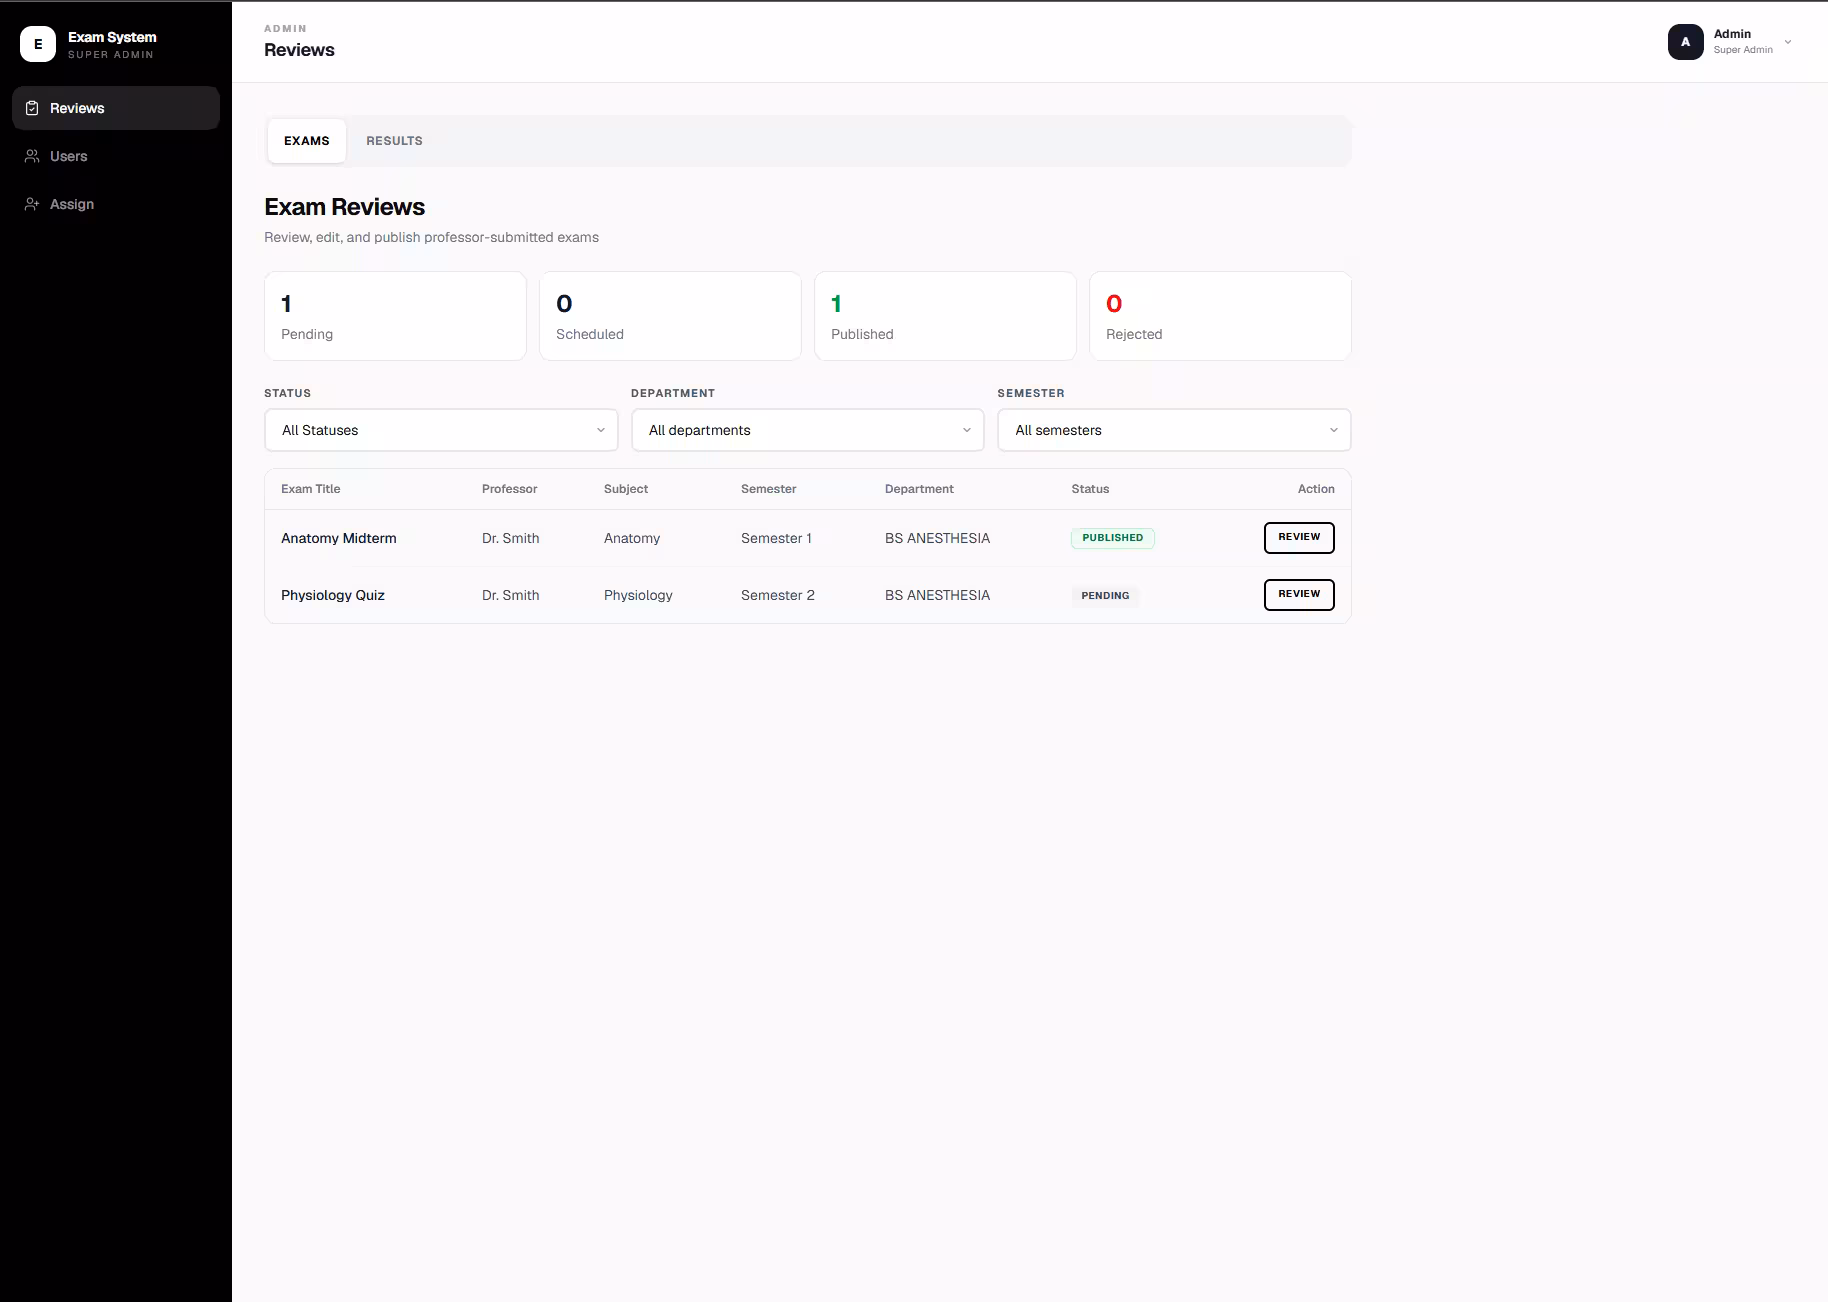Click the Anatomy Midterm title cell
This screenshot has height=1302, width=1828.
pyautogui.click(x=339, y=538)
